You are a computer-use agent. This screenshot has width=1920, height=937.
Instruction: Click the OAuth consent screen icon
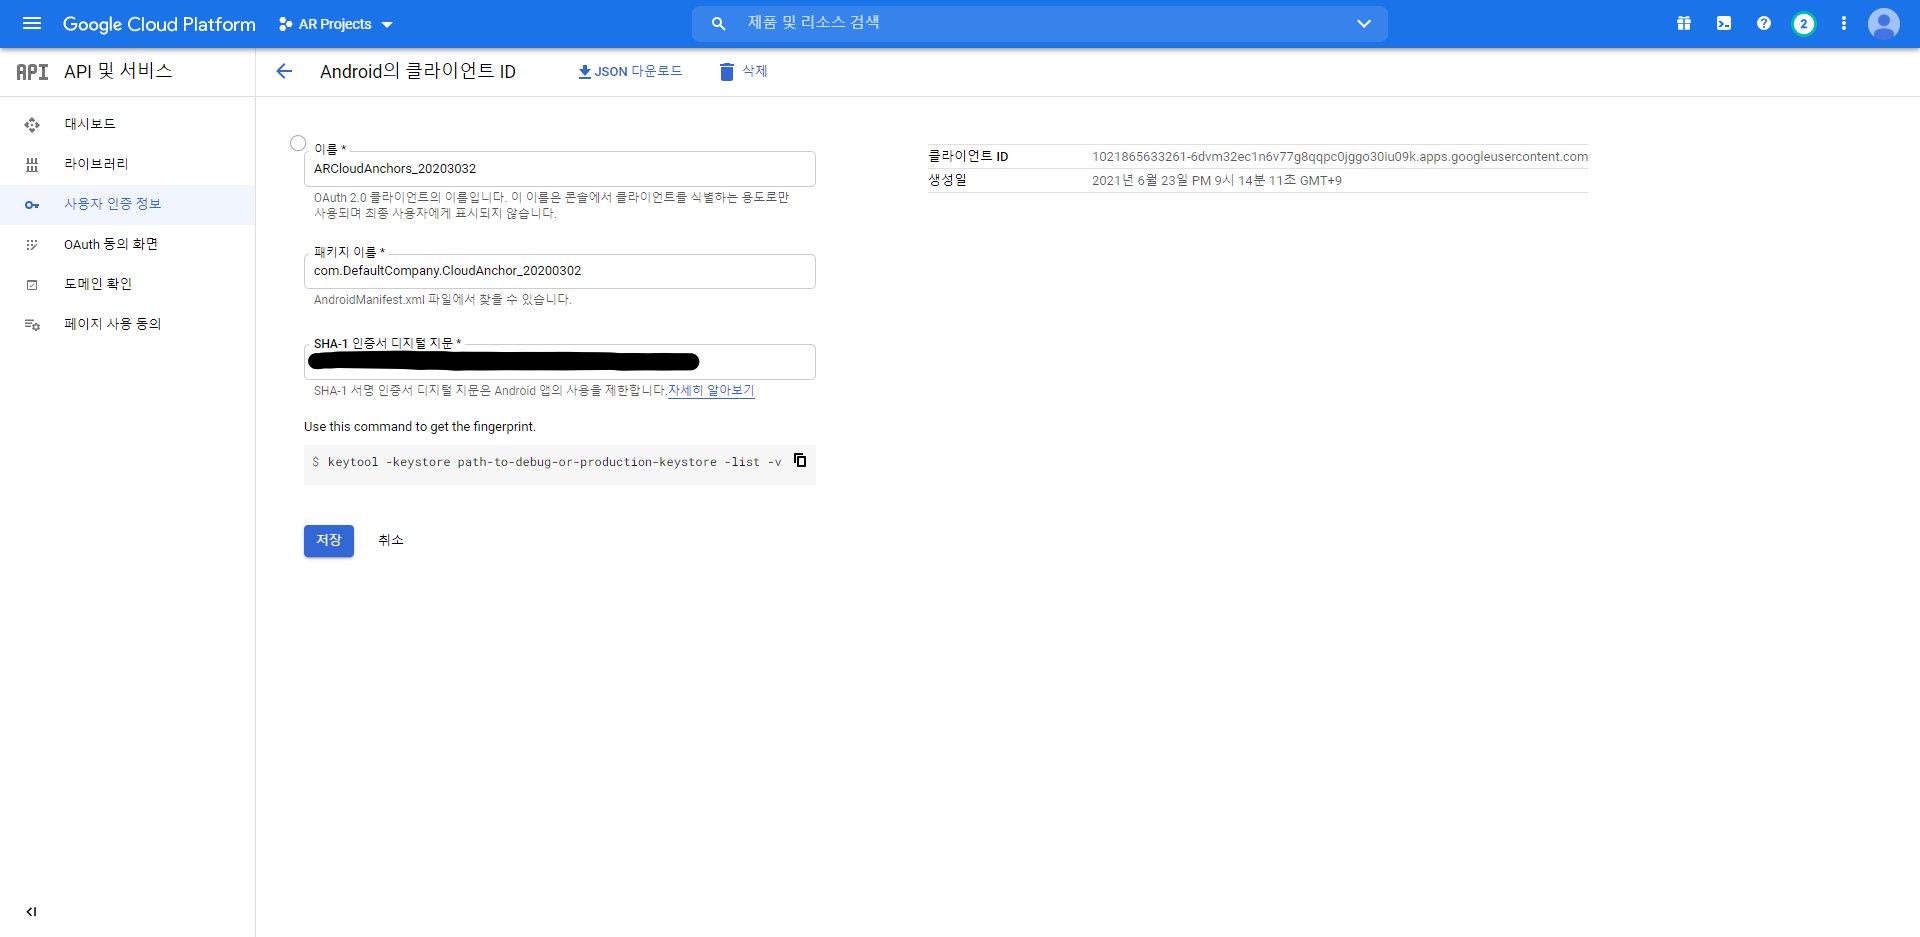point(32,245)
